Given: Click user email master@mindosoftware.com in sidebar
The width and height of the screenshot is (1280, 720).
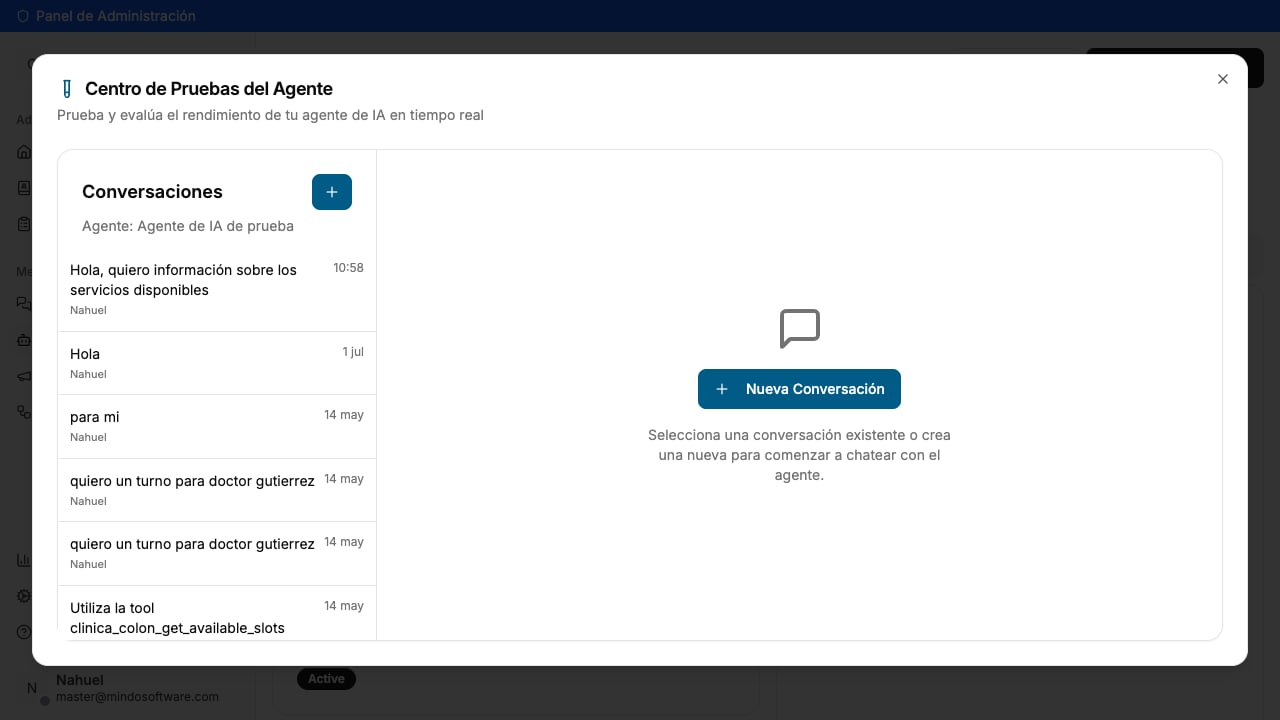Looking at the screenshot, I should pos(137,697).
